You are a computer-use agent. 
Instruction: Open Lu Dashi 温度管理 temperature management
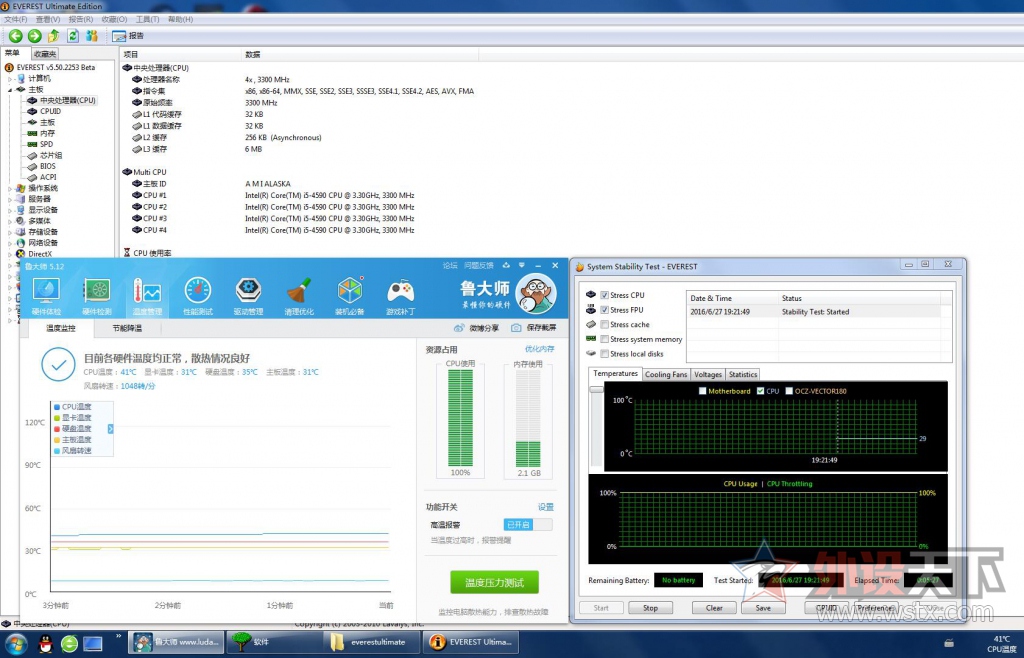pos(147,296)
